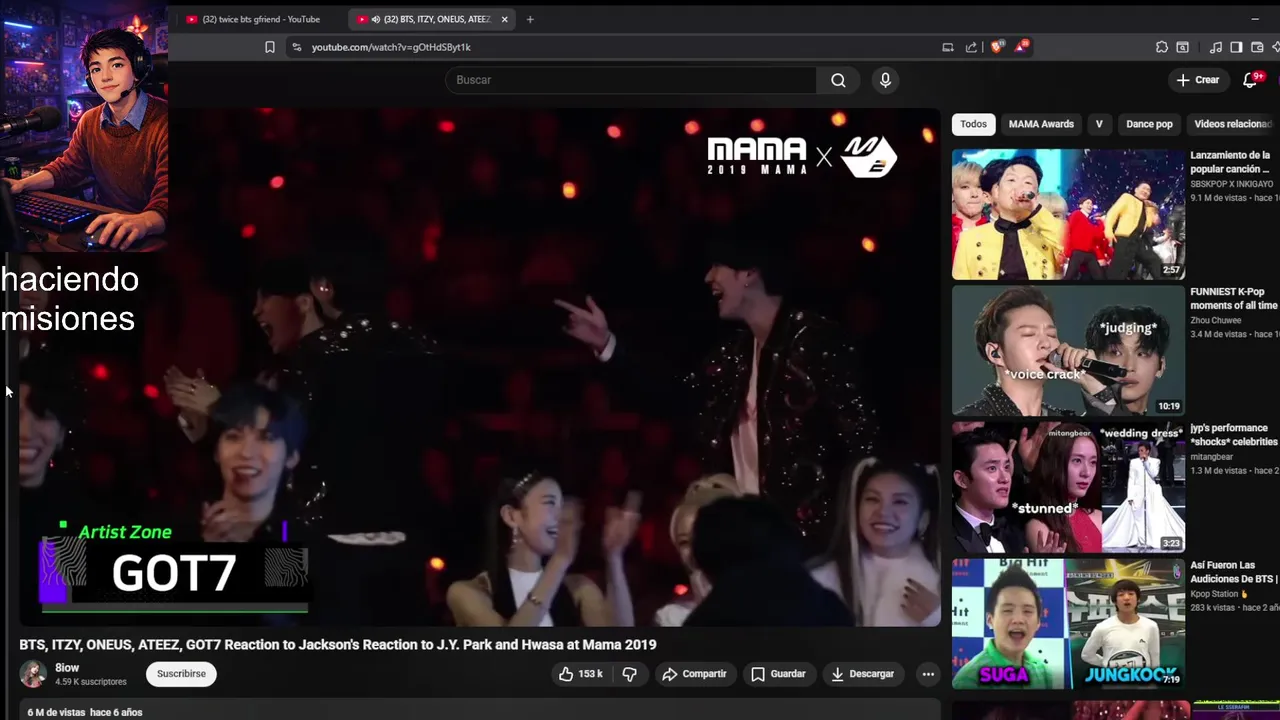Mute audio via speaker icon on active tab
Image resolution: width=1280 pixels, height=720 pixels.
(375, 19)
